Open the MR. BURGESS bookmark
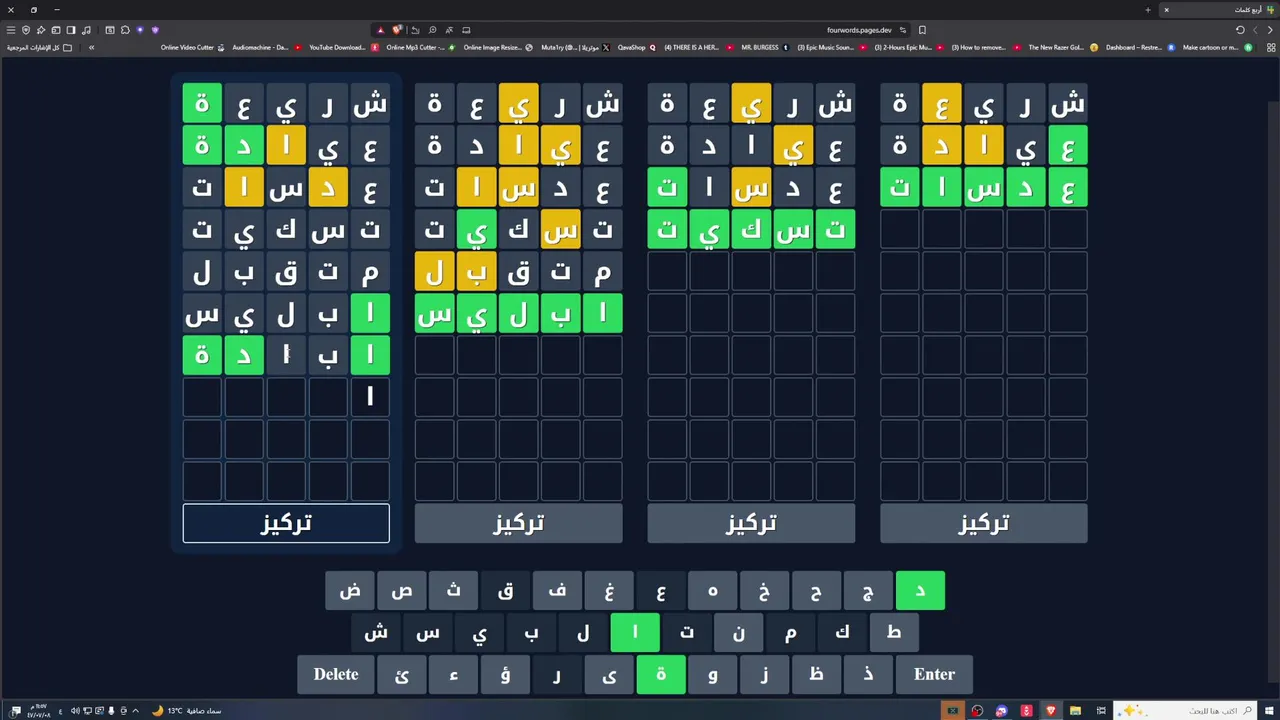This screenshot has width=1280, height=720. (764, 47)
